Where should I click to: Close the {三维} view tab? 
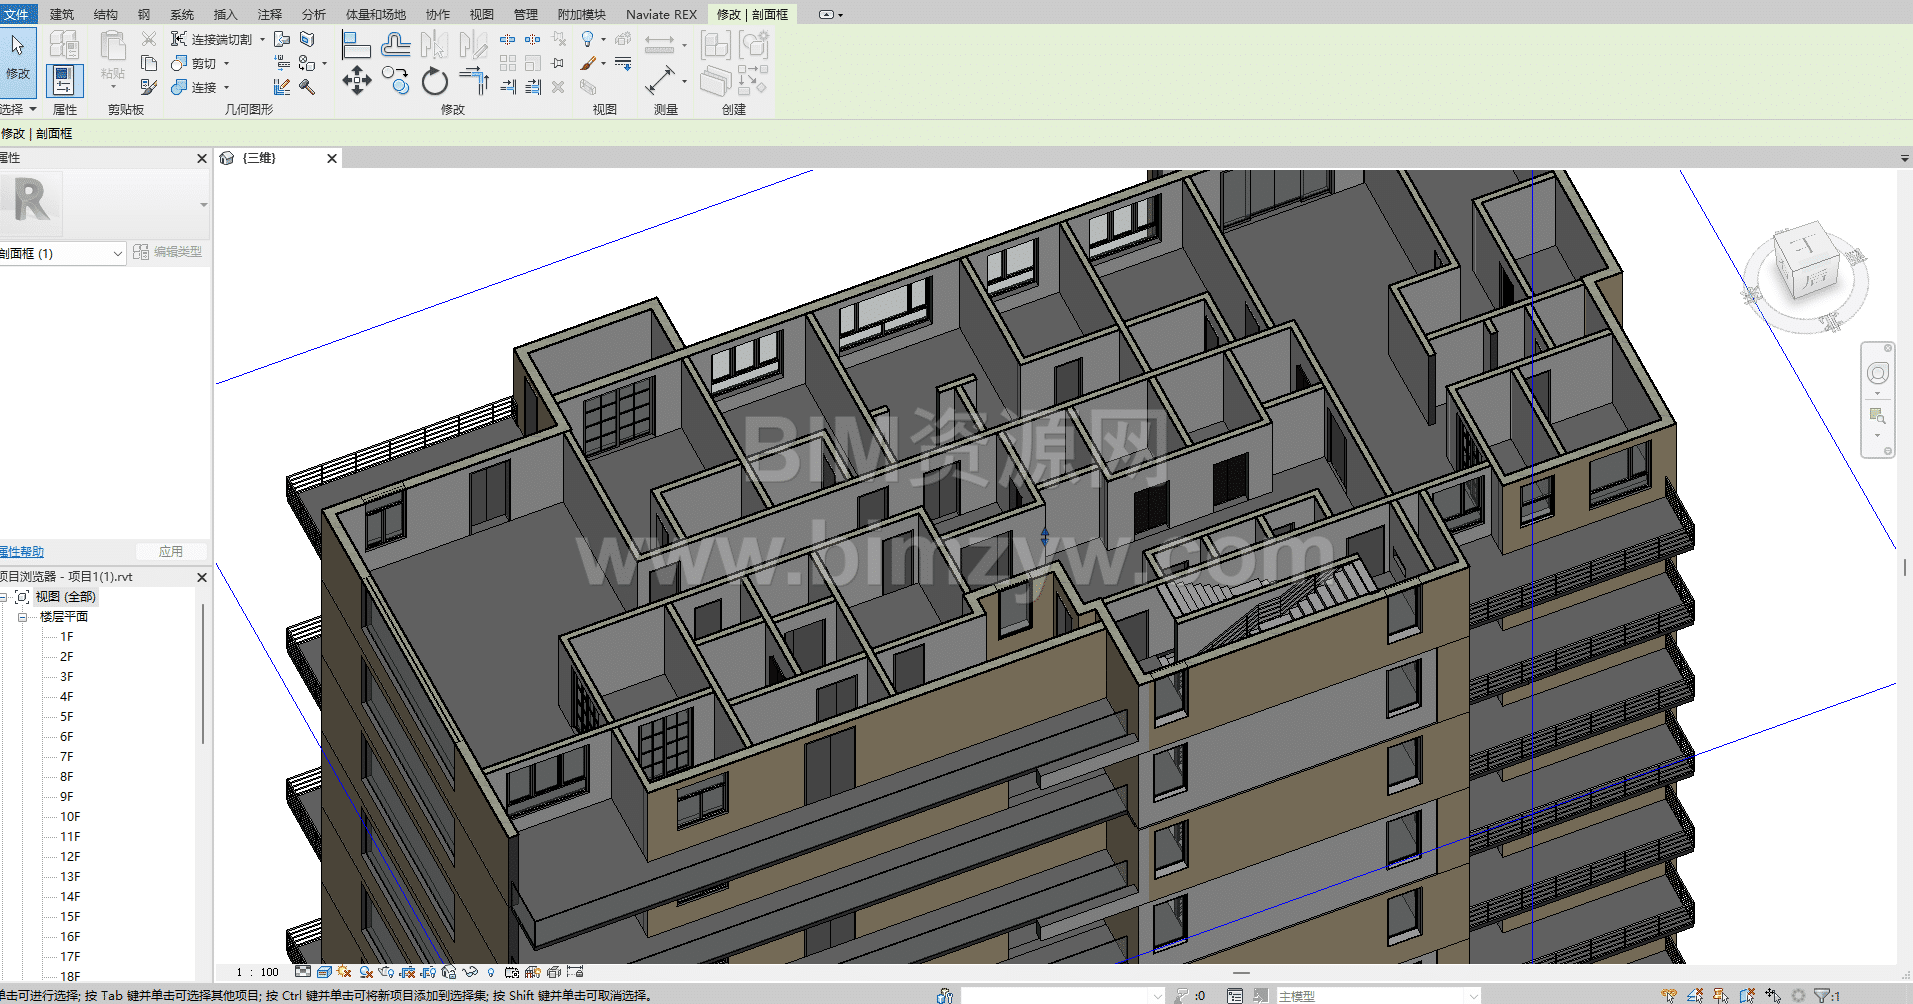pyautogui.click(x=332, y=158)
